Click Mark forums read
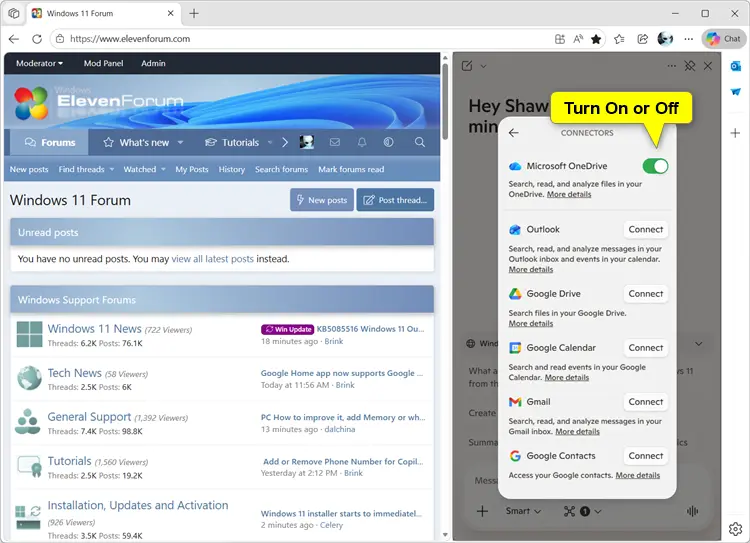750x543 pixels. (351, 169)
